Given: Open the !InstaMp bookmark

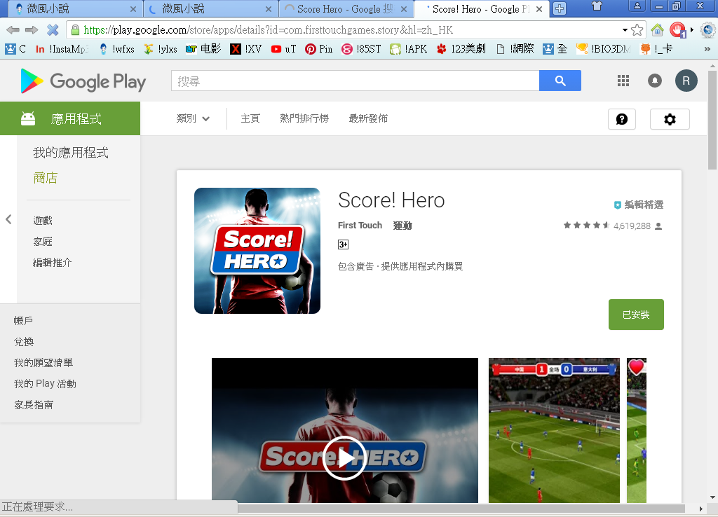Looking at the screenshot, I should (x=61, y=49).
